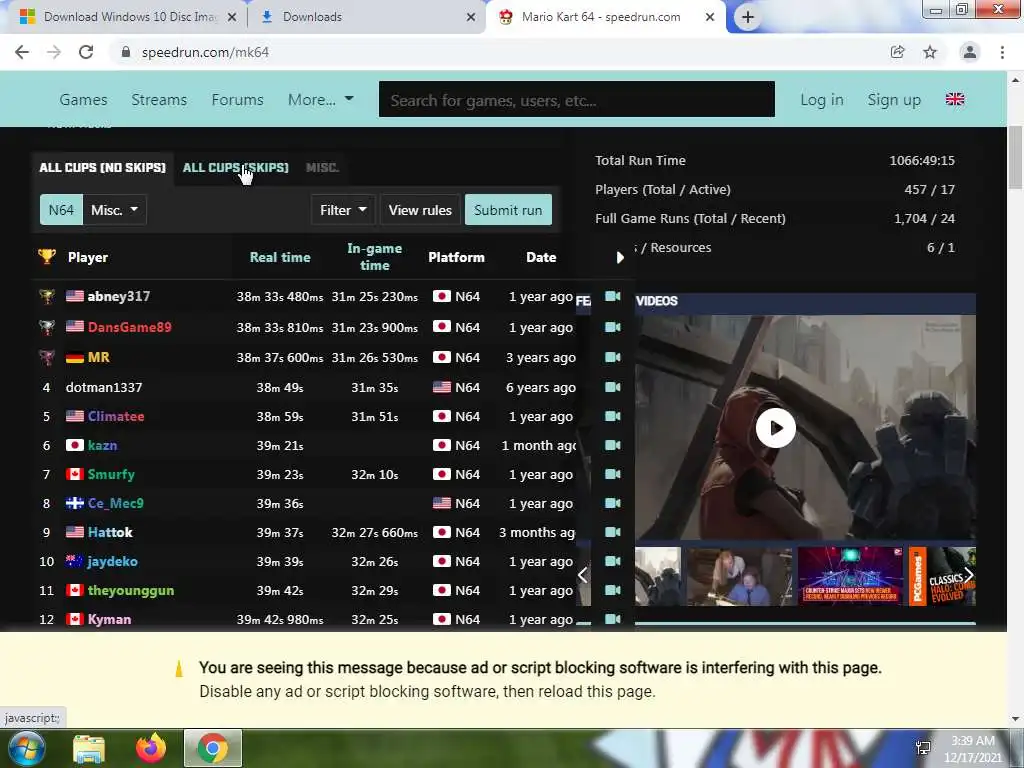Switch to the Downloads browser tab
The height and width of the screenshot is (768, 1024).
pos(368,17)
